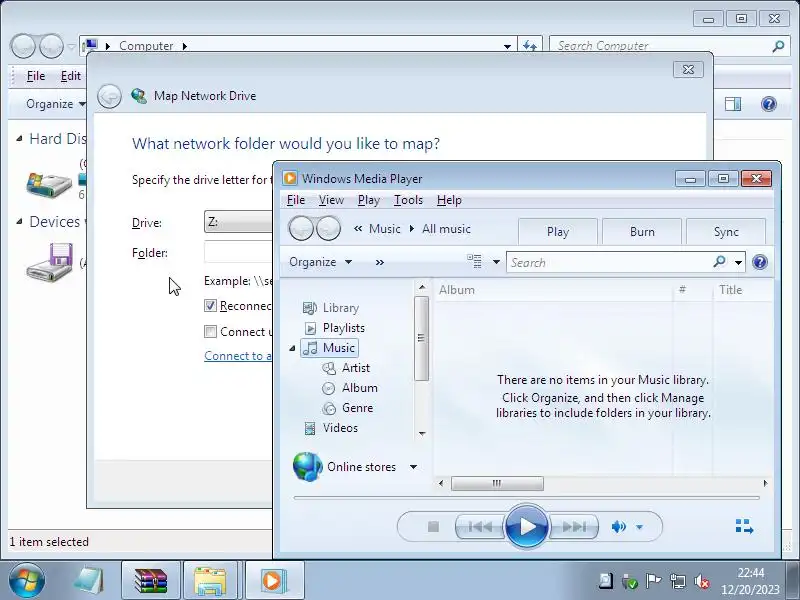Select the Music library node
The width and height of the screenshot is (800, 600).
(x=329, y=348)
